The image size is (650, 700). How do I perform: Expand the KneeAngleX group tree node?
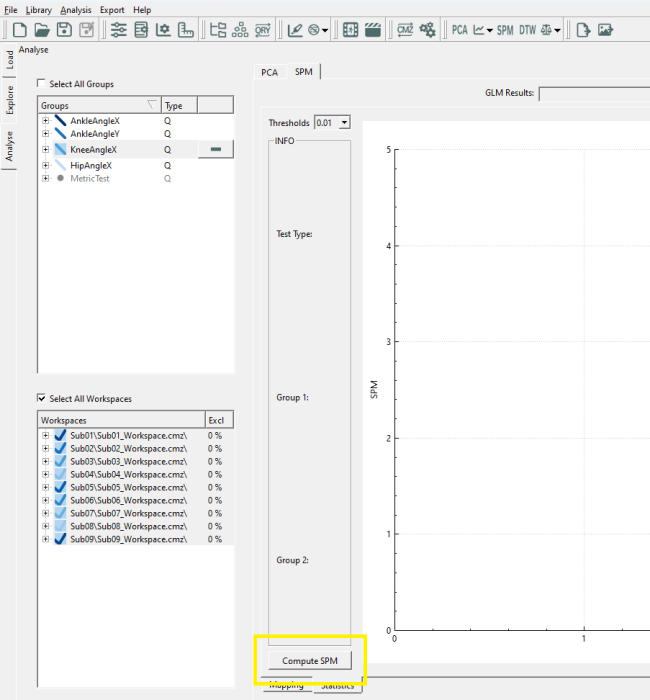click(x=46, y=150)
